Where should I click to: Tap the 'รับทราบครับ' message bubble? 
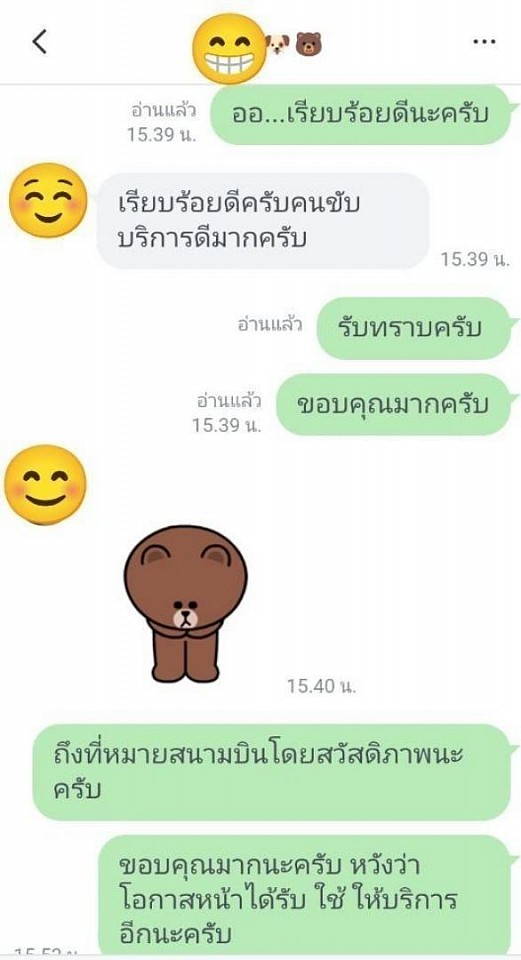(x=413, y=328)
